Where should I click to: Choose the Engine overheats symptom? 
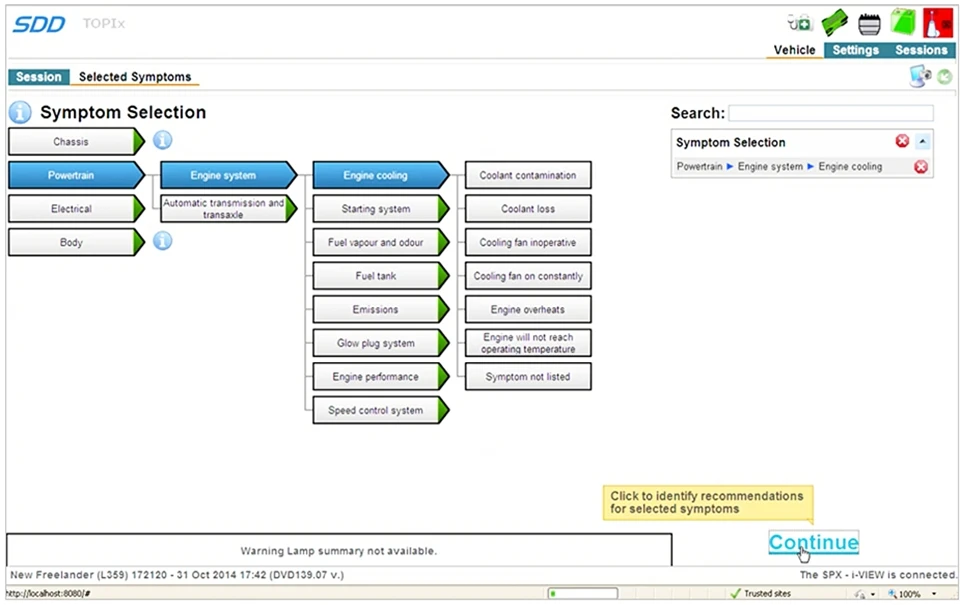(528, 310)
